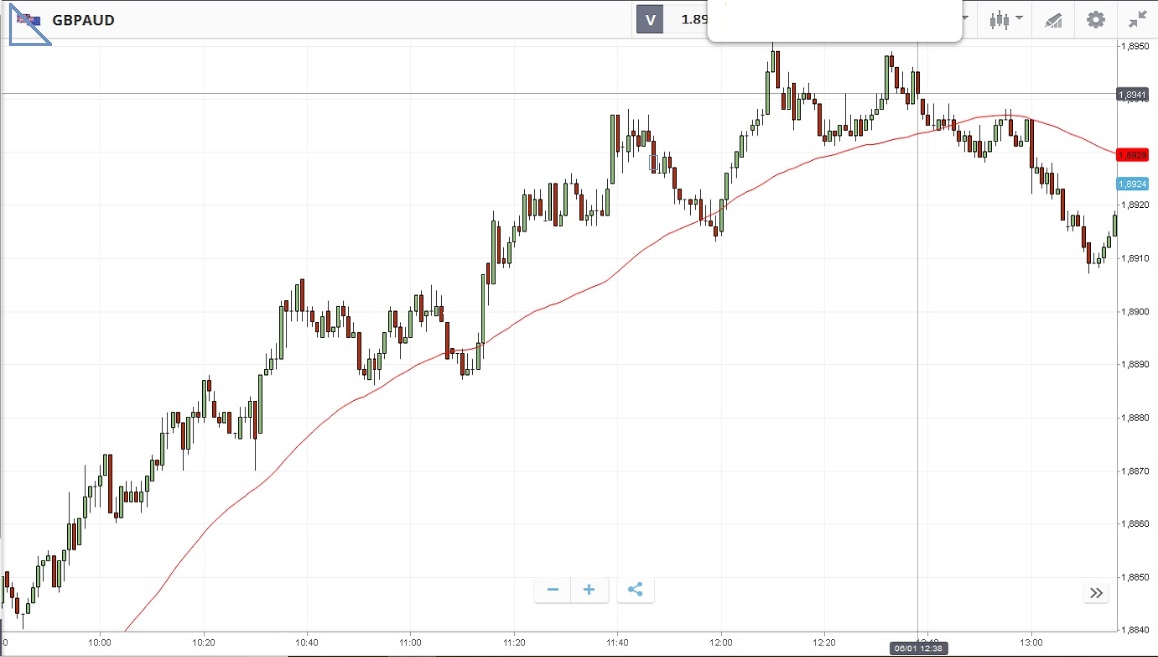Click the 12:00 mark on time axis
The width and height of the screenshot is (1158, 657).
[721, 642]
